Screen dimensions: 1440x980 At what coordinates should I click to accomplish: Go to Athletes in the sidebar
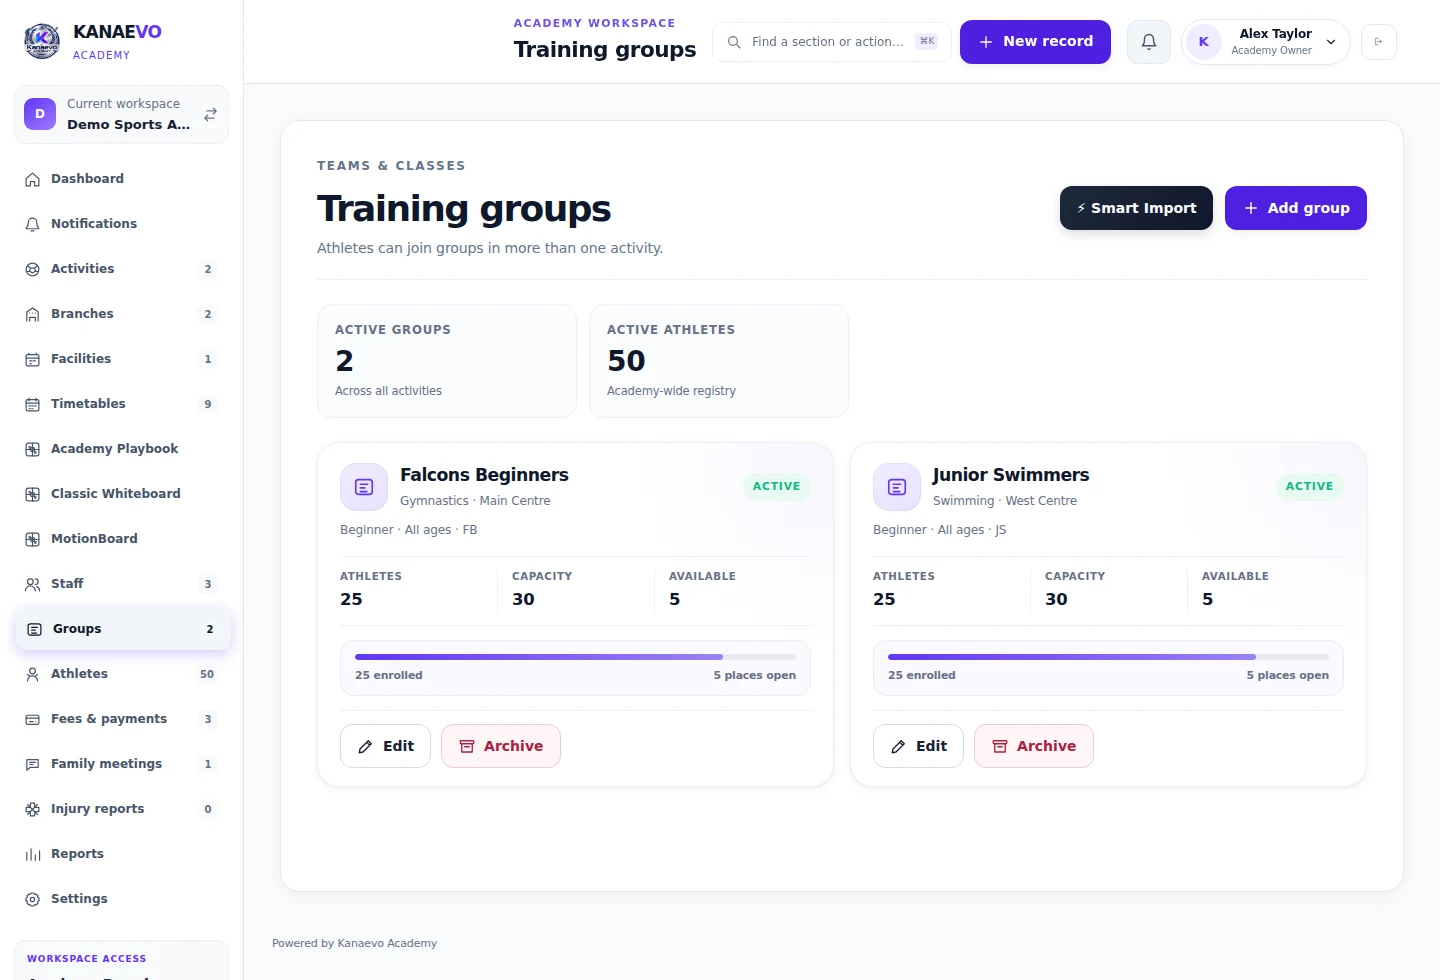pyautogui.click(x=122, y=674)
